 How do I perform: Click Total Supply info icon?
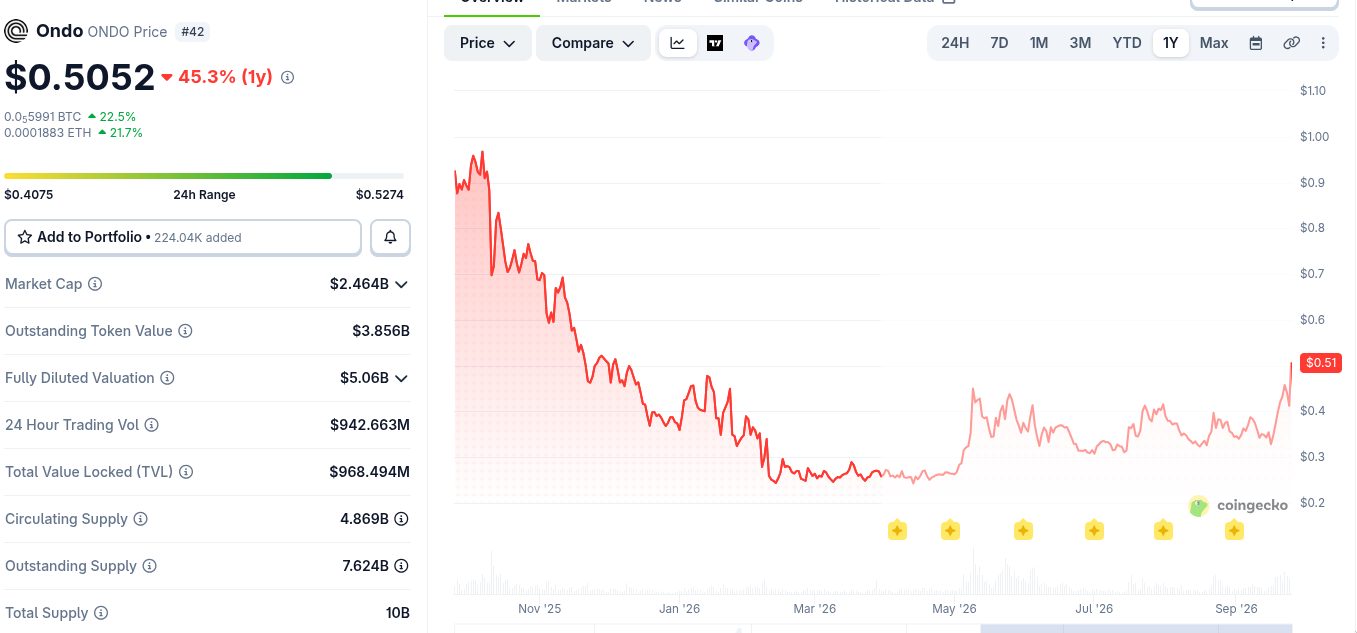(x=101, y=613)
